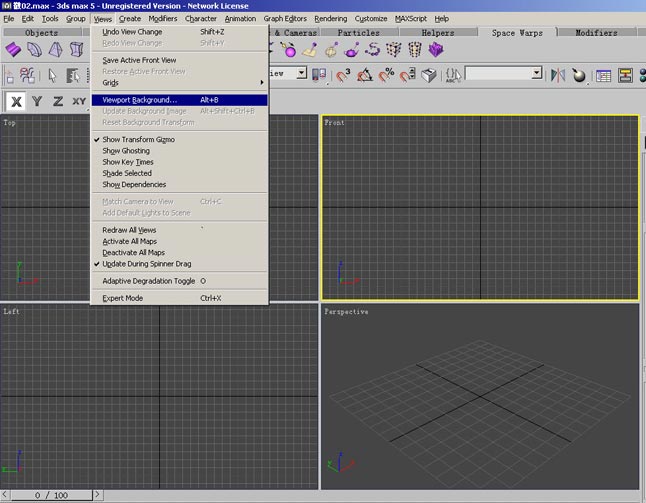Viewport: 646px width, 503px height.
Task: Select the Path Follow beaded-curve icon
Action: (x=372, y=50)
